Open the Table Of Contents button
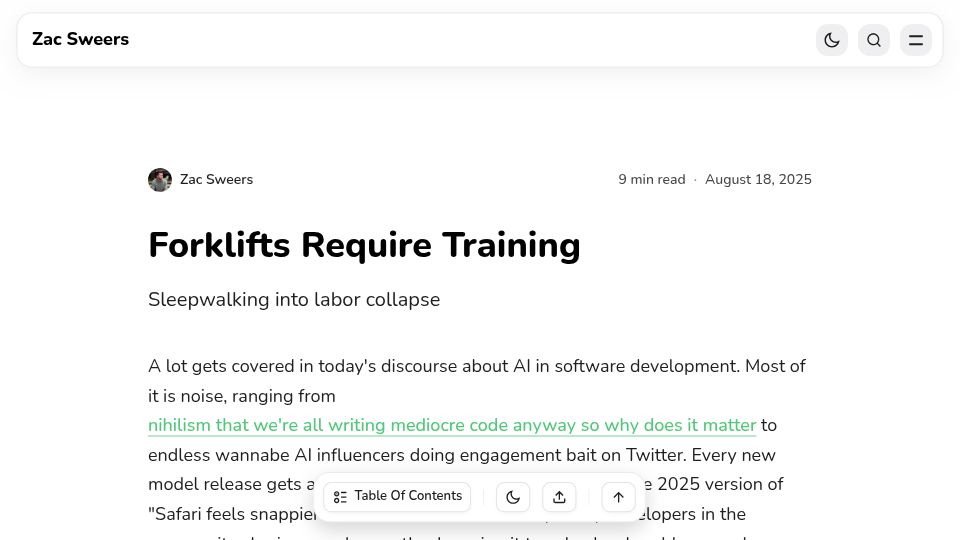The width and height of the screenshot is (960, 540). (397, 496)
